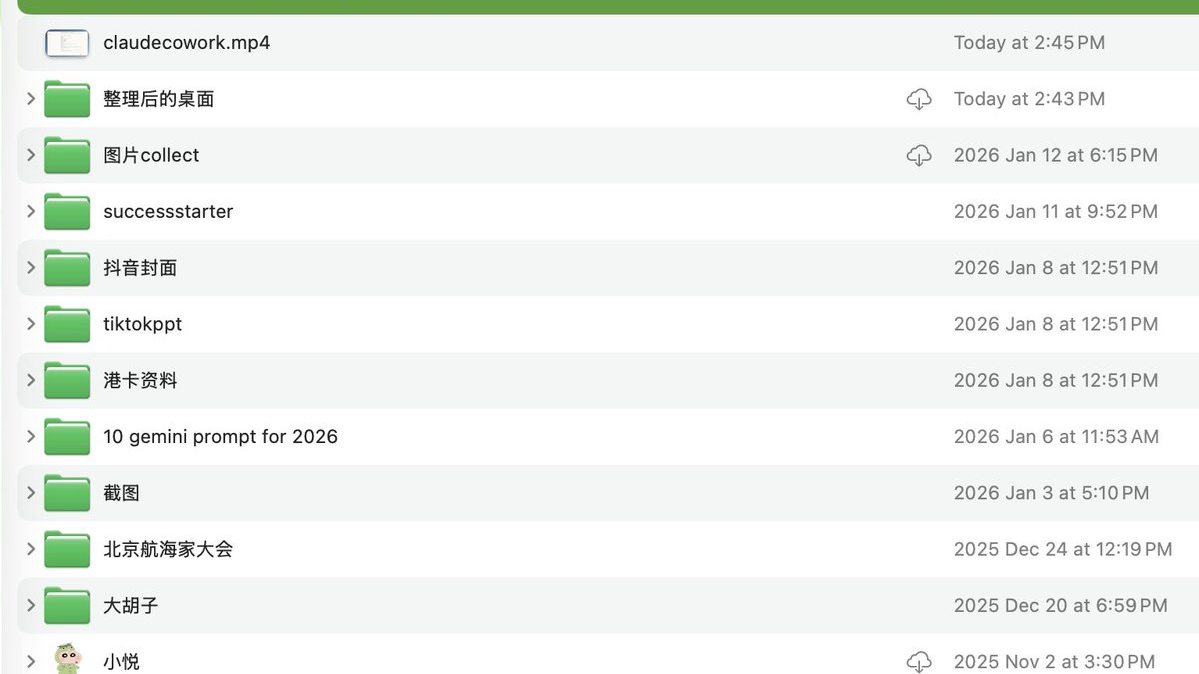Expand the 10 gemini prompt for 2026 folder
Screen dimensions: 1199x674
coord(31,436)
